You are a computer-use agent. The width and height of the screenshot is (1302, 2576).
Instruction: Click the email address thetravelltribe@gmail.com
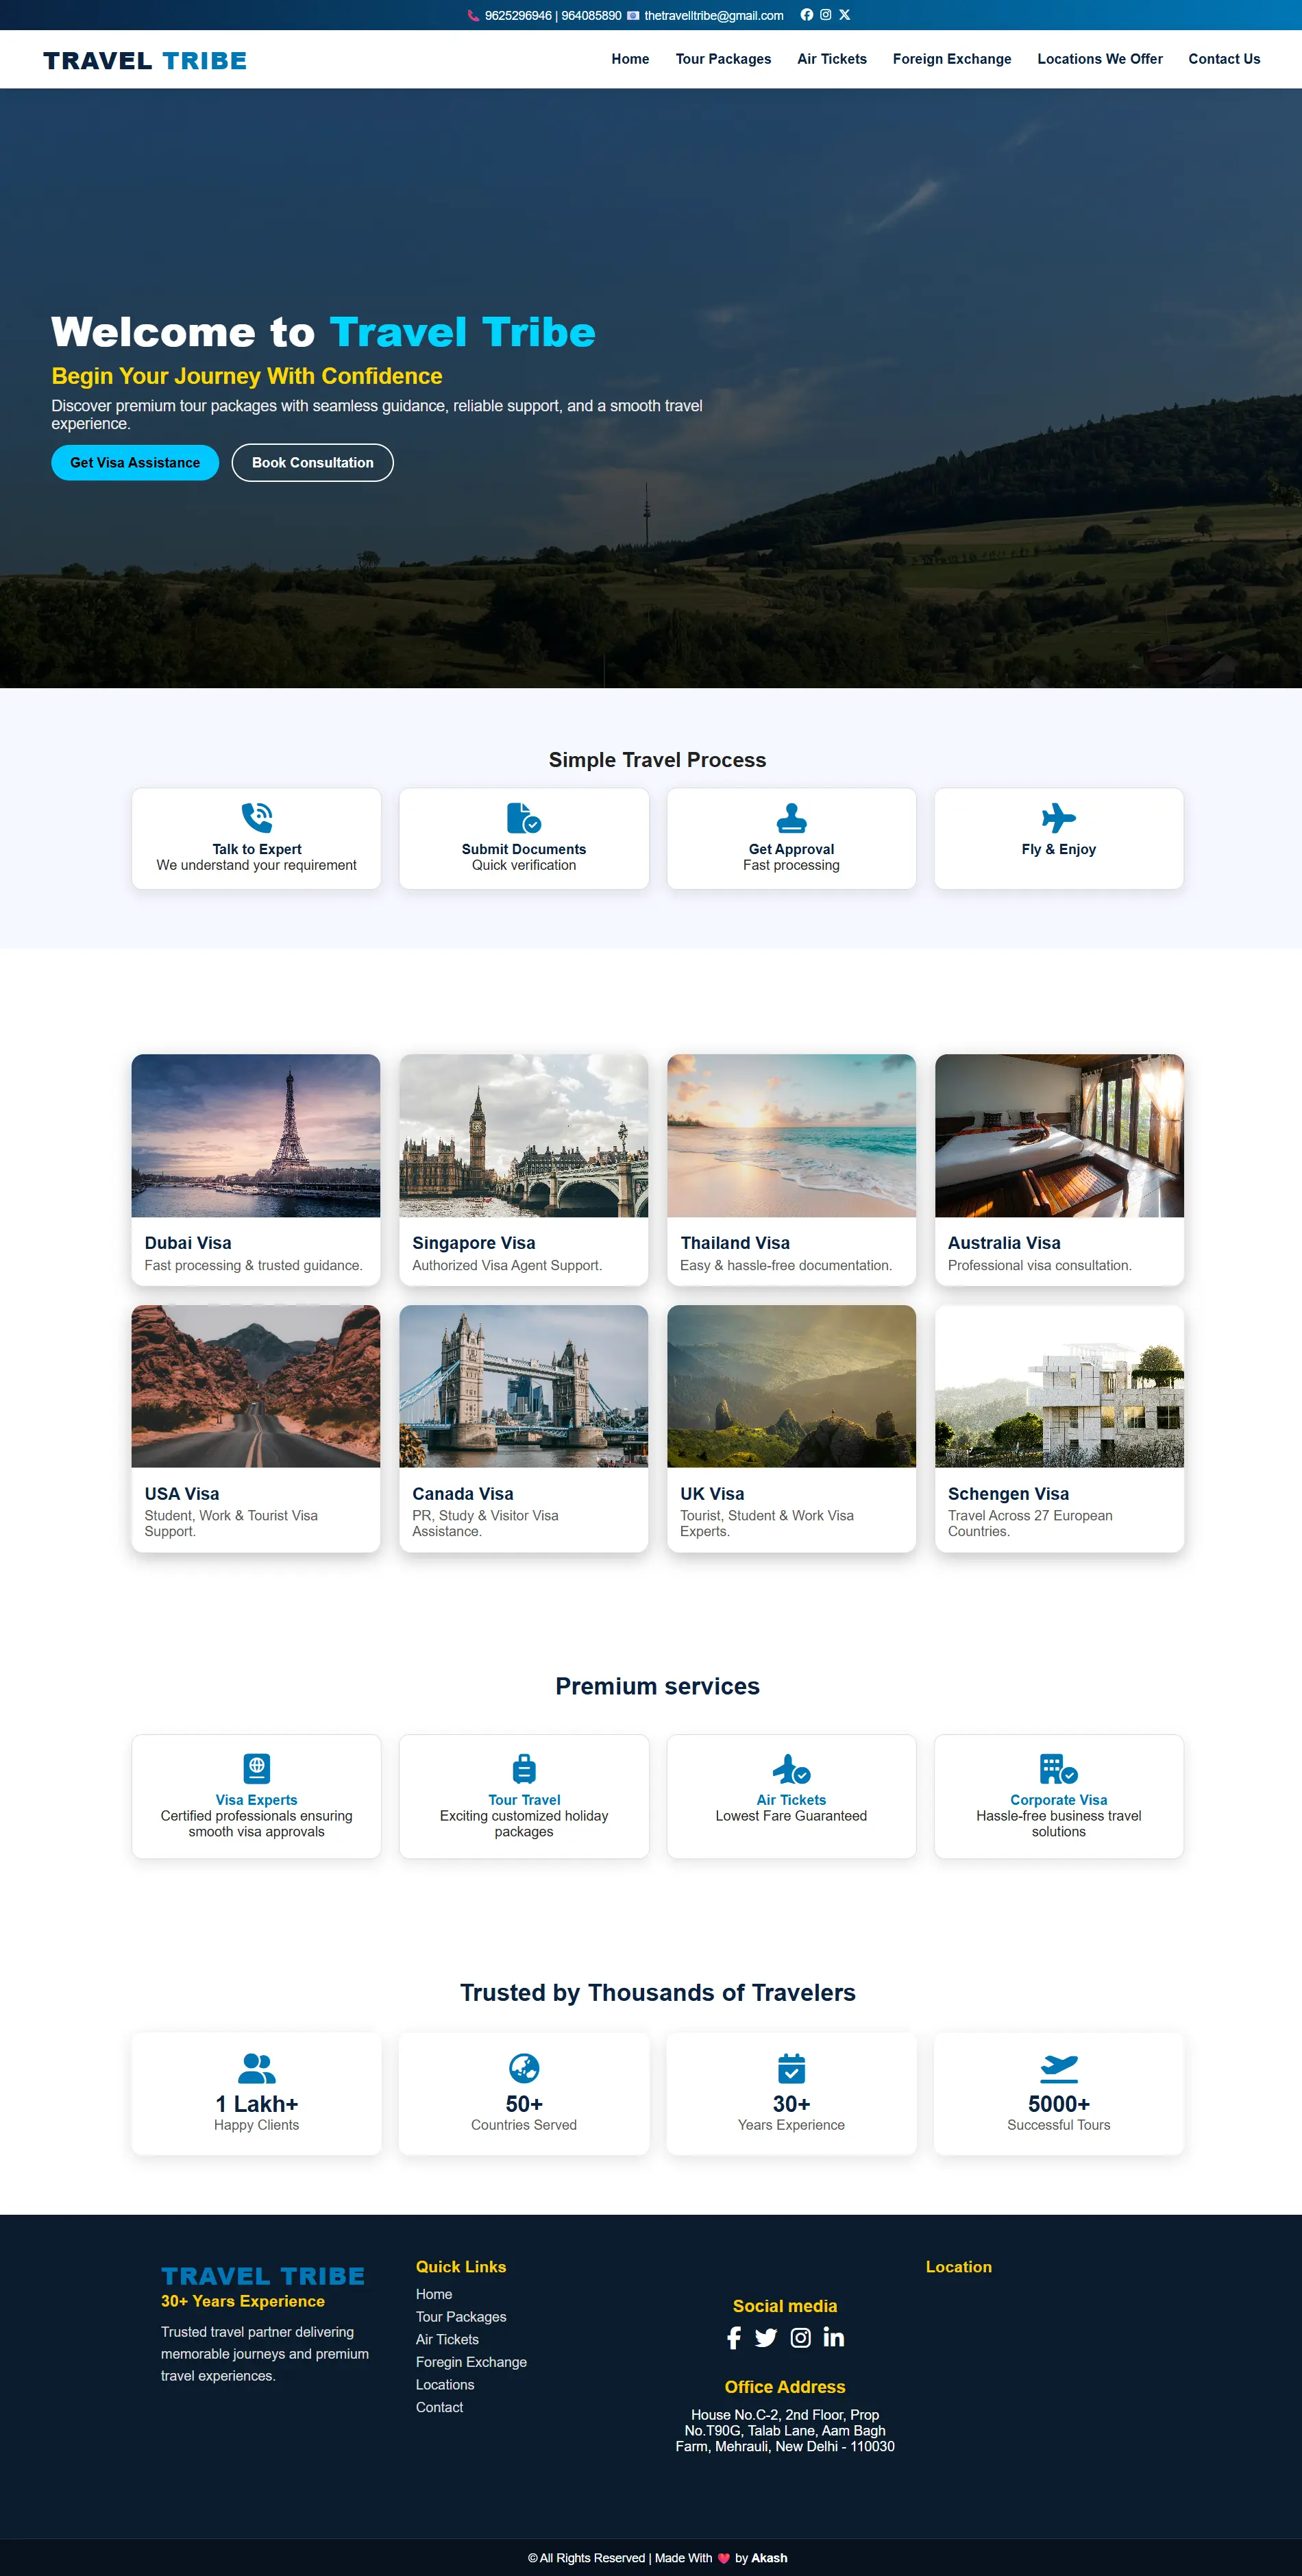(714, 16)
